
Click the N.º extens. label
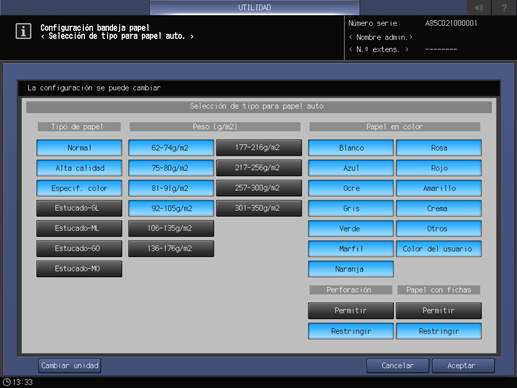[x=379, y=50]
